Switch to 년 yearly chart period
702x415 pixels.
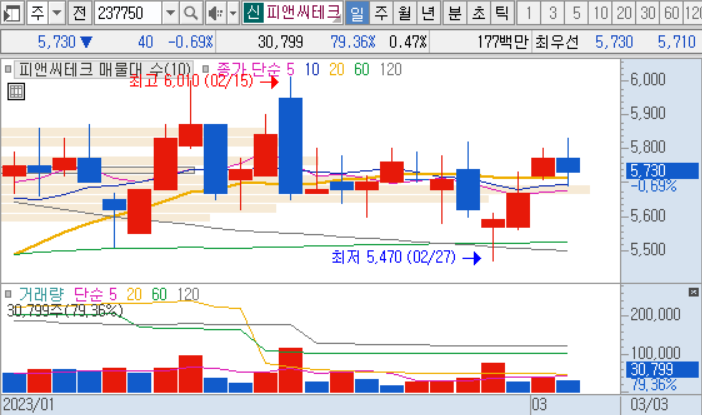coord(428,13)
